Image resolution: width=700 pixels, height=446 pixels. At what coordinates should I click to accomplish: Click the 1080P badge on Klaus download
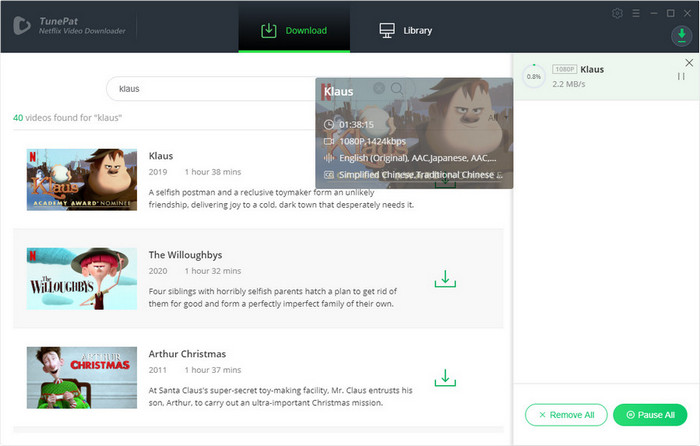565,70
